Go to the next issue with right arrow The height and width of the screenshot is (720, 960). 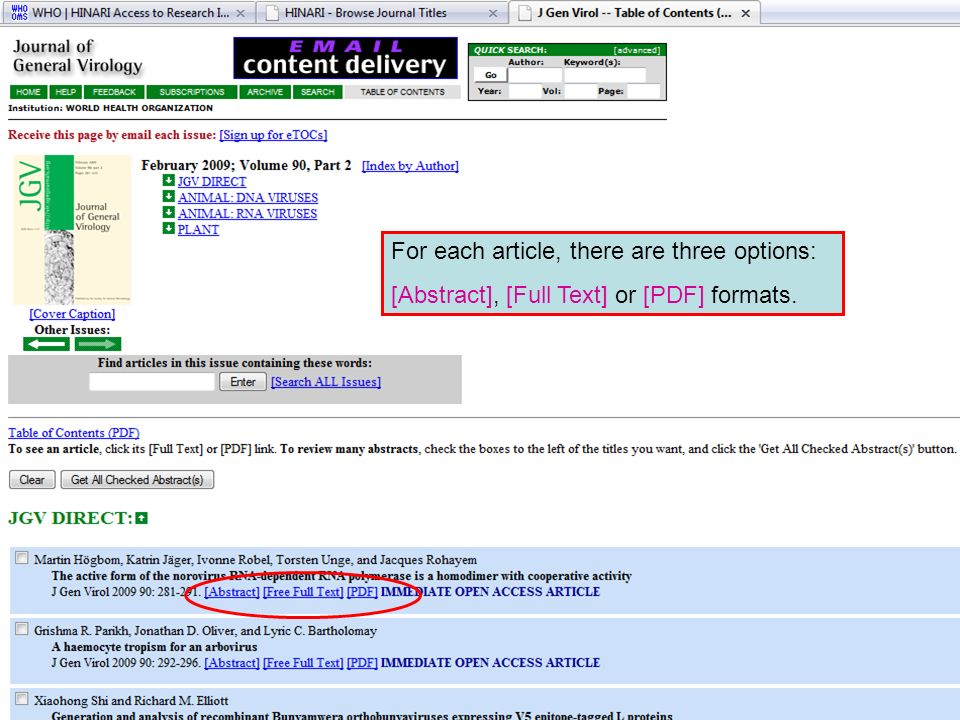click(x=98, y=344)
